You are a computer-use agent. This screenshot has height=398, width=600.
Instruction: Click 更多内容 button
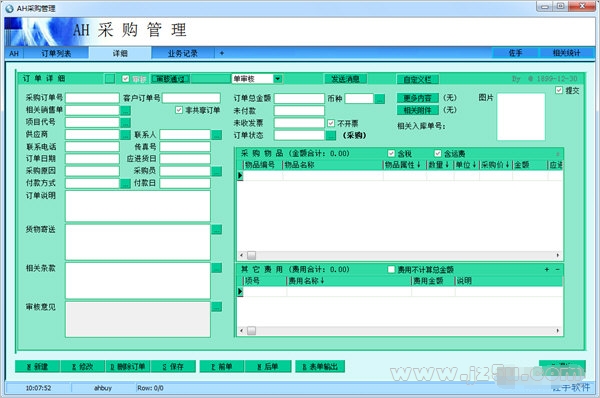point(417,98)
